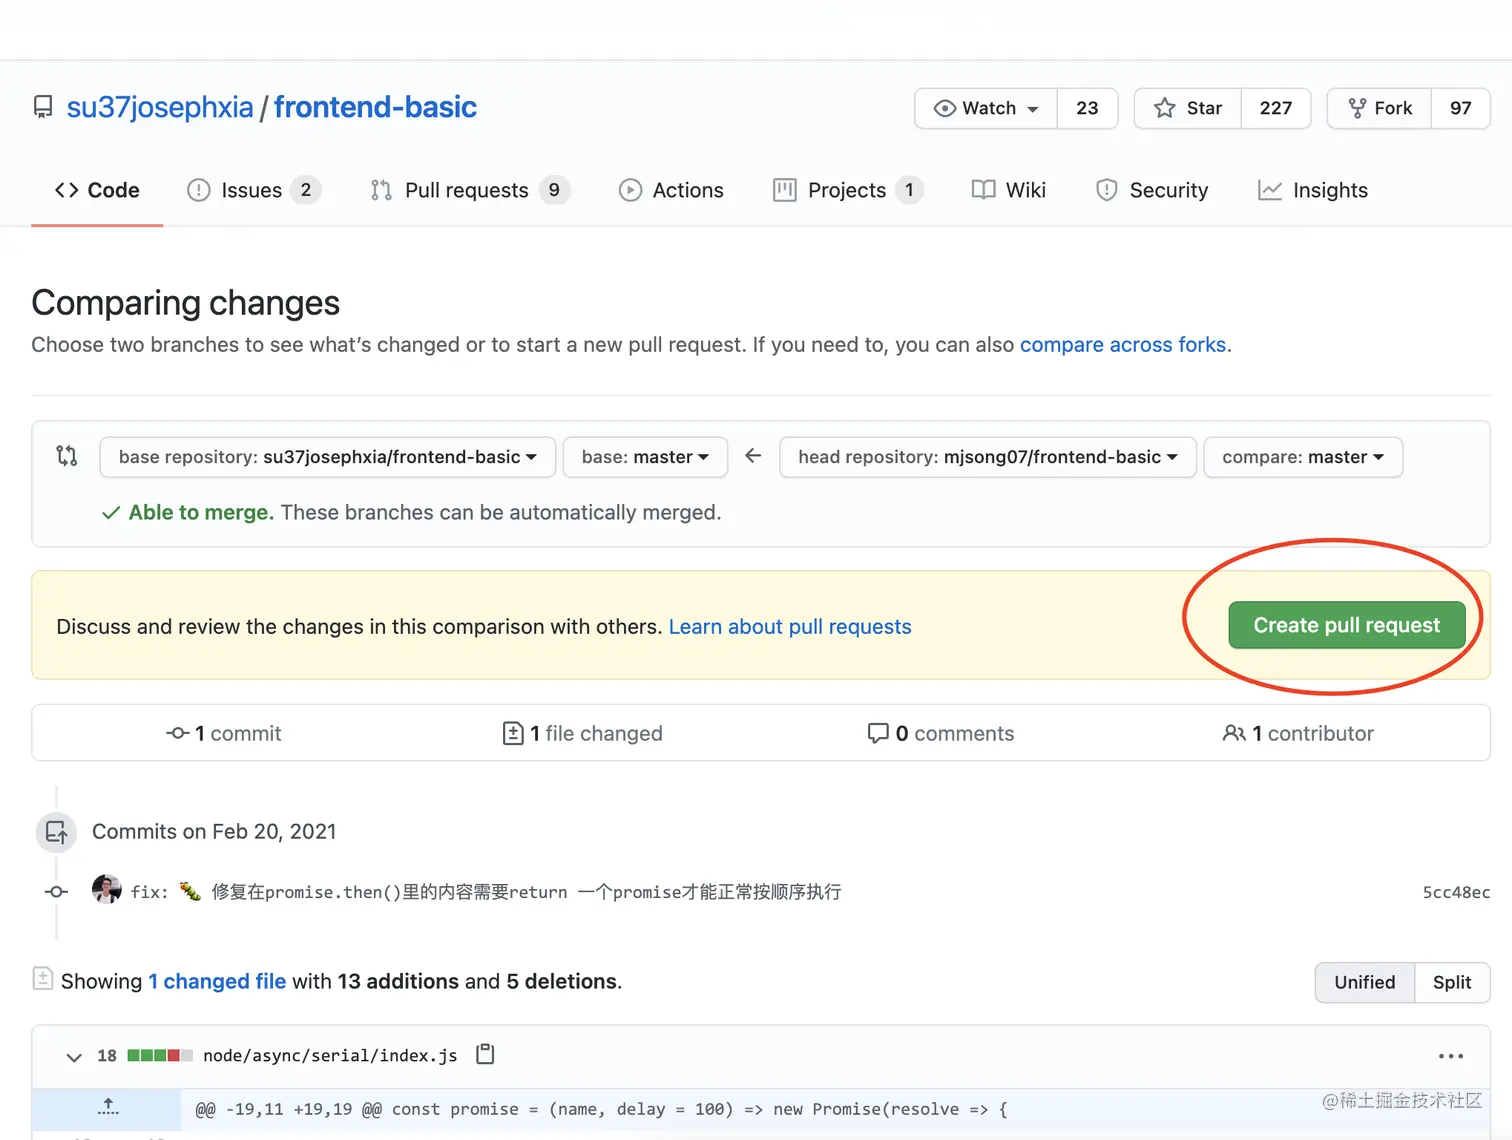Copy the node/async/serial/index.js file path
Viewport: 1512px width, 1140px height.
485,1054
